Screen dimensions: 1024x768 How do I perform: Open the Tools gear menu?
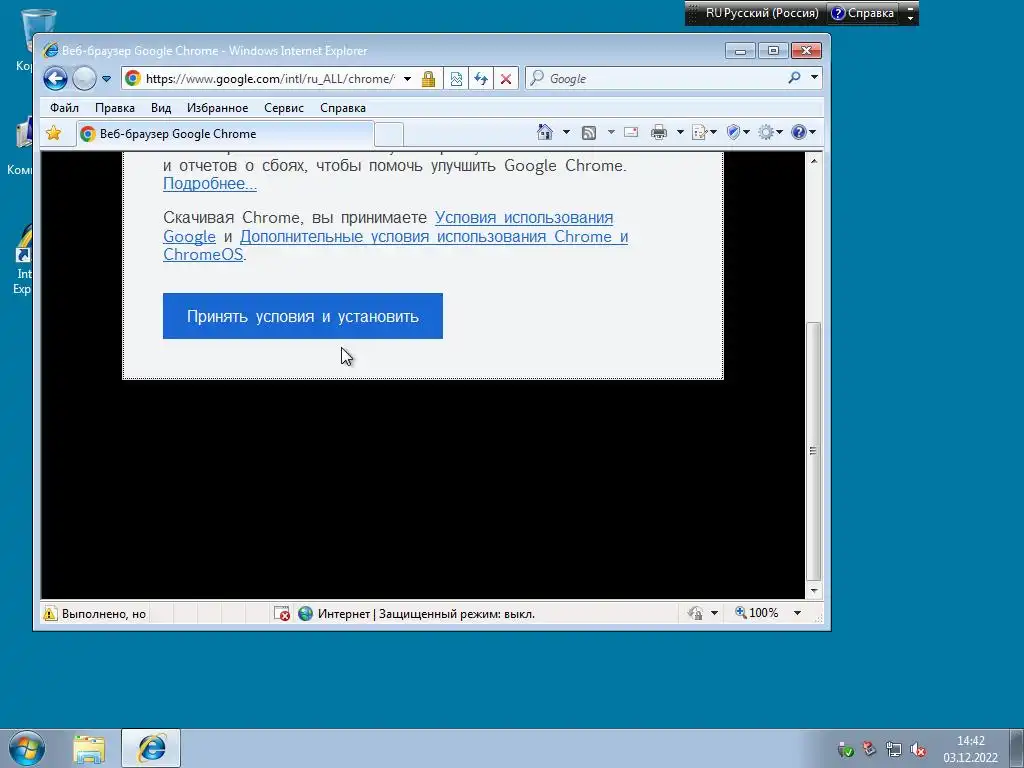pos(770,133)
